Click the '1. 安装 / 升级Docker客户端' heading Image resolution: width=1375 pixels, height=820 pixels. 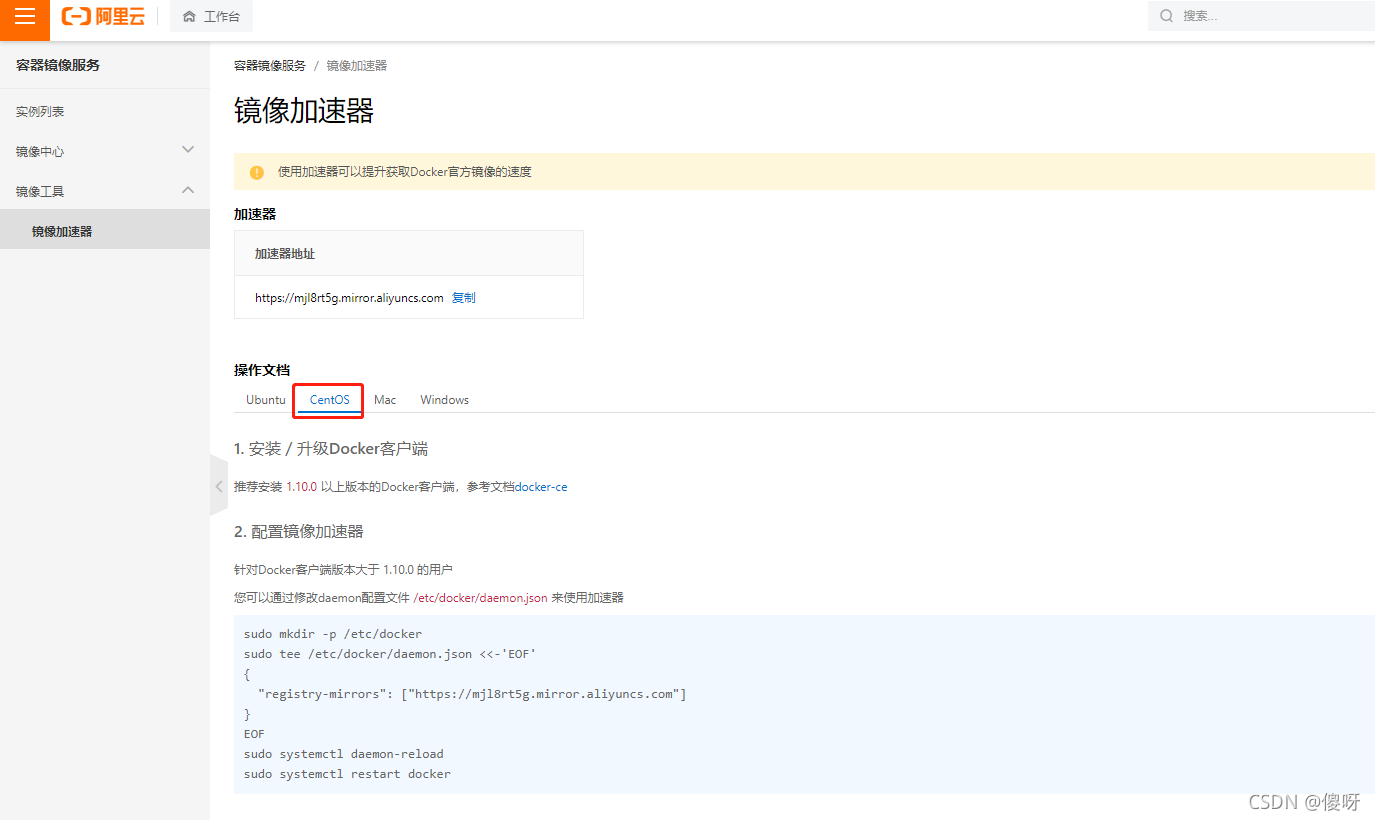(331, 449)
